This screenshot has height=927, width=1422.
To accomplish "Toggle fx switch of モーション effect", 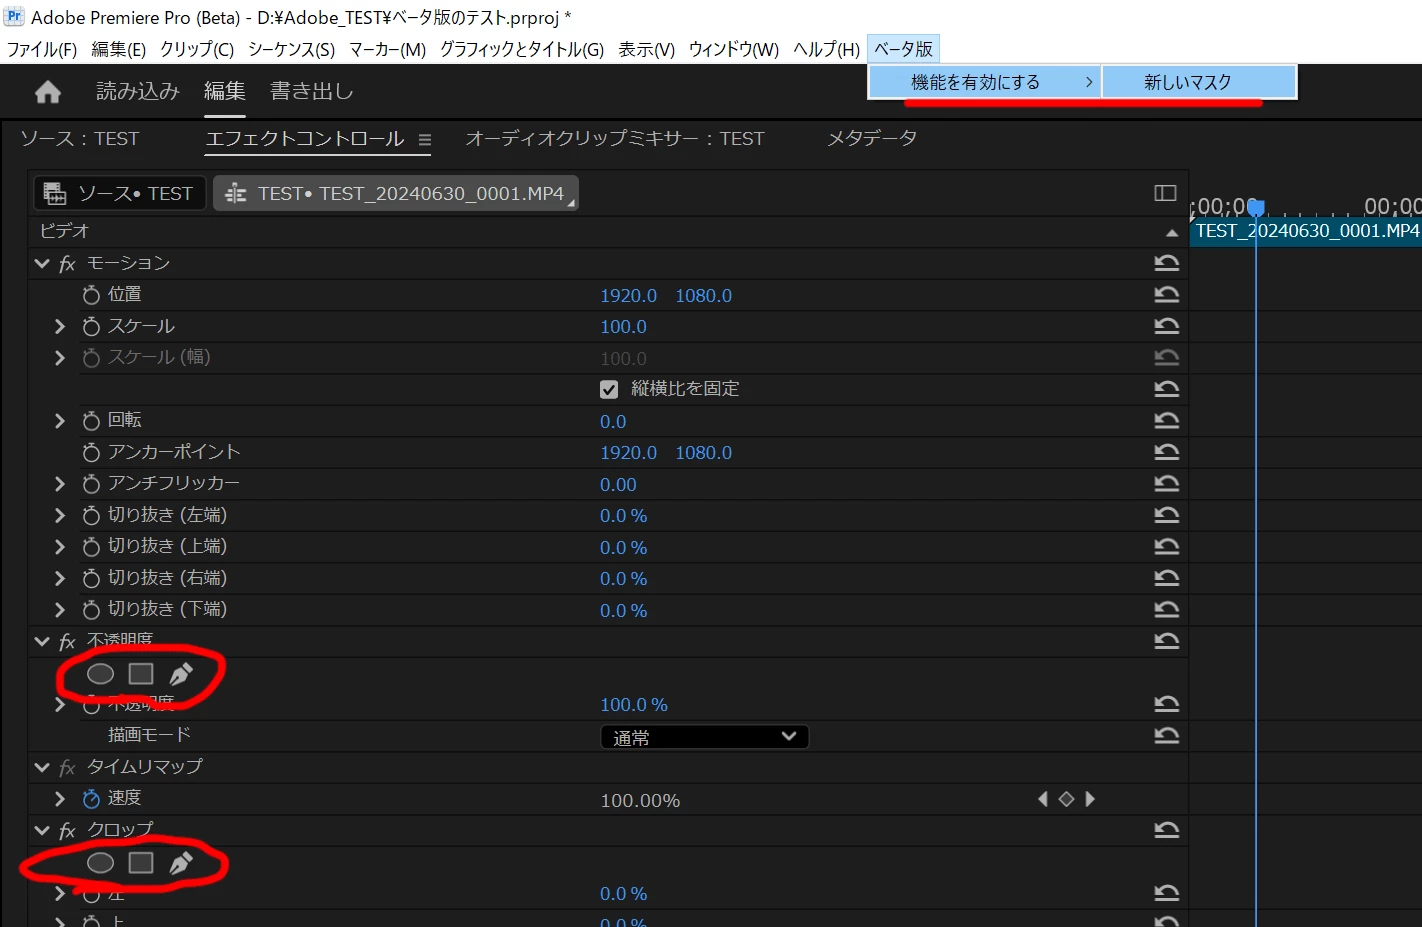I will tap(67, 264).
